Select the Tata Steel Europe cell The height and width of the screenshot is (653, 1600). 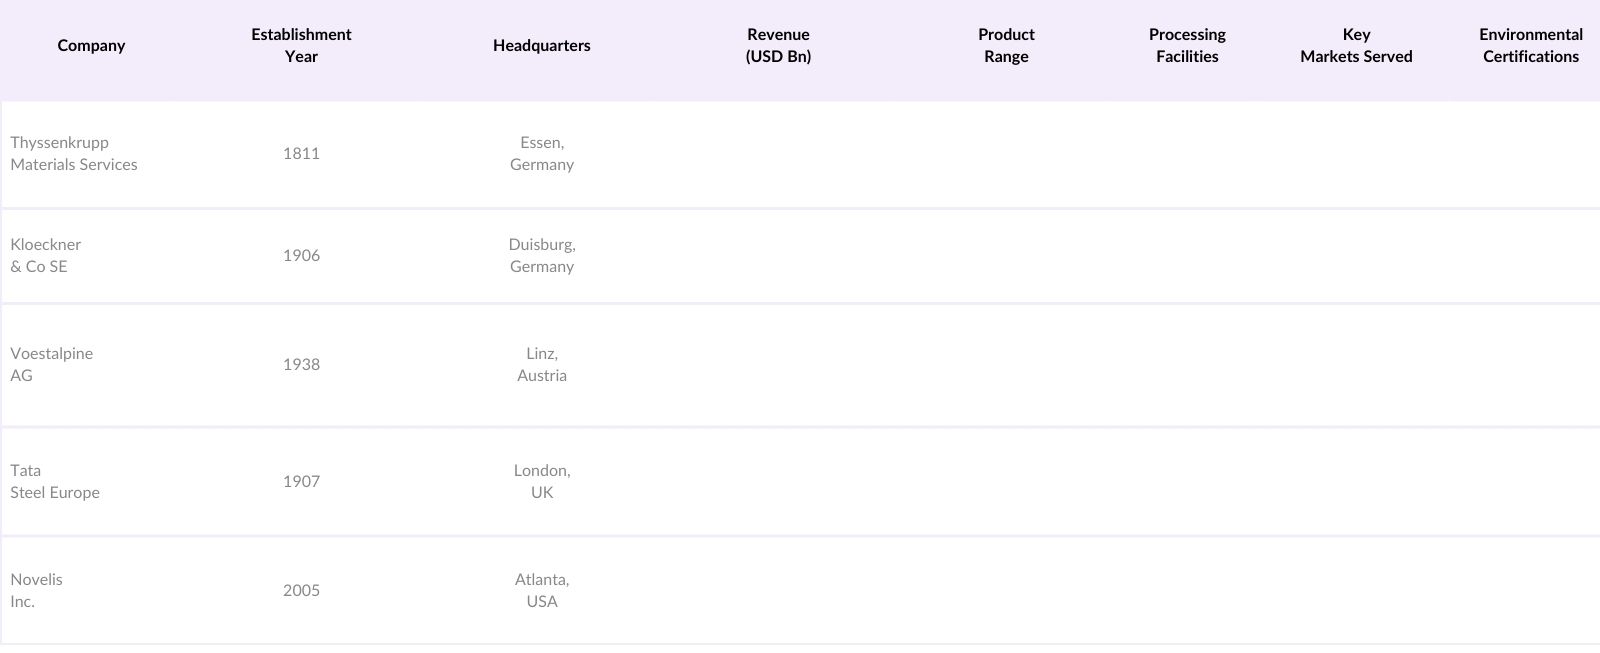pyautogui.click(x=55, y=482)
